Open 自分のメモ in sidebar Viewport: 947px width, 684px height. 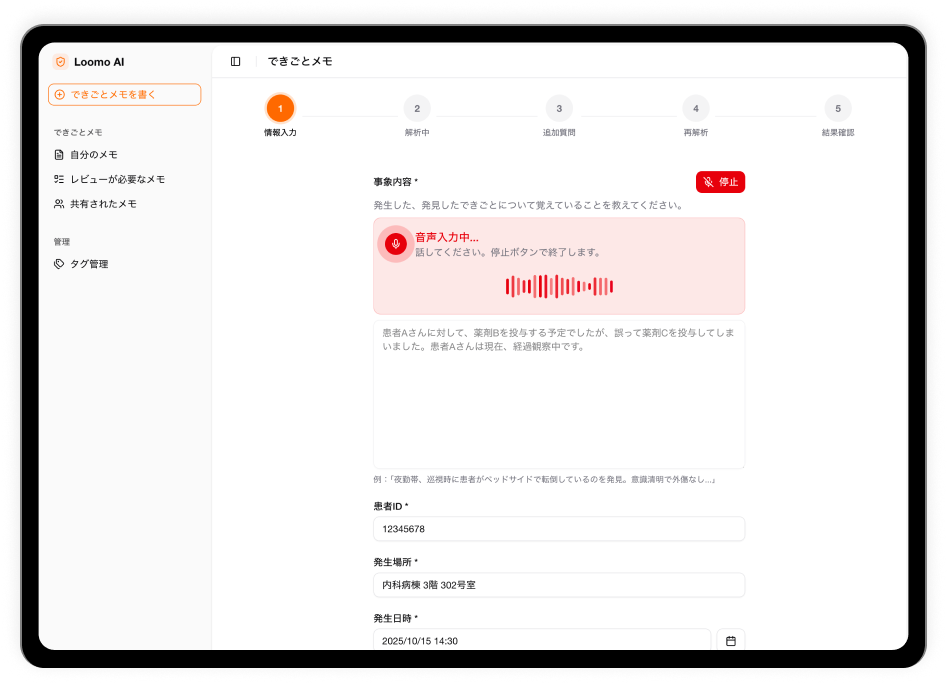pyautogui.click(x=94, y=155)
